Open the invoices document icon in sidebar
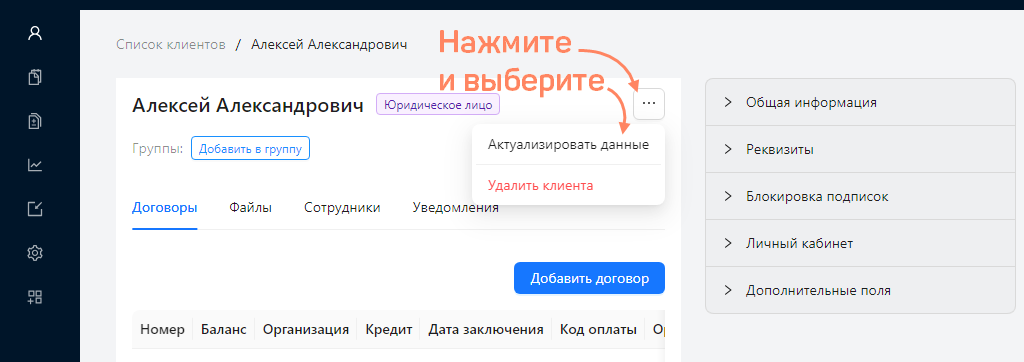This screenshot has width=1024, height=362. click(35, 121)
